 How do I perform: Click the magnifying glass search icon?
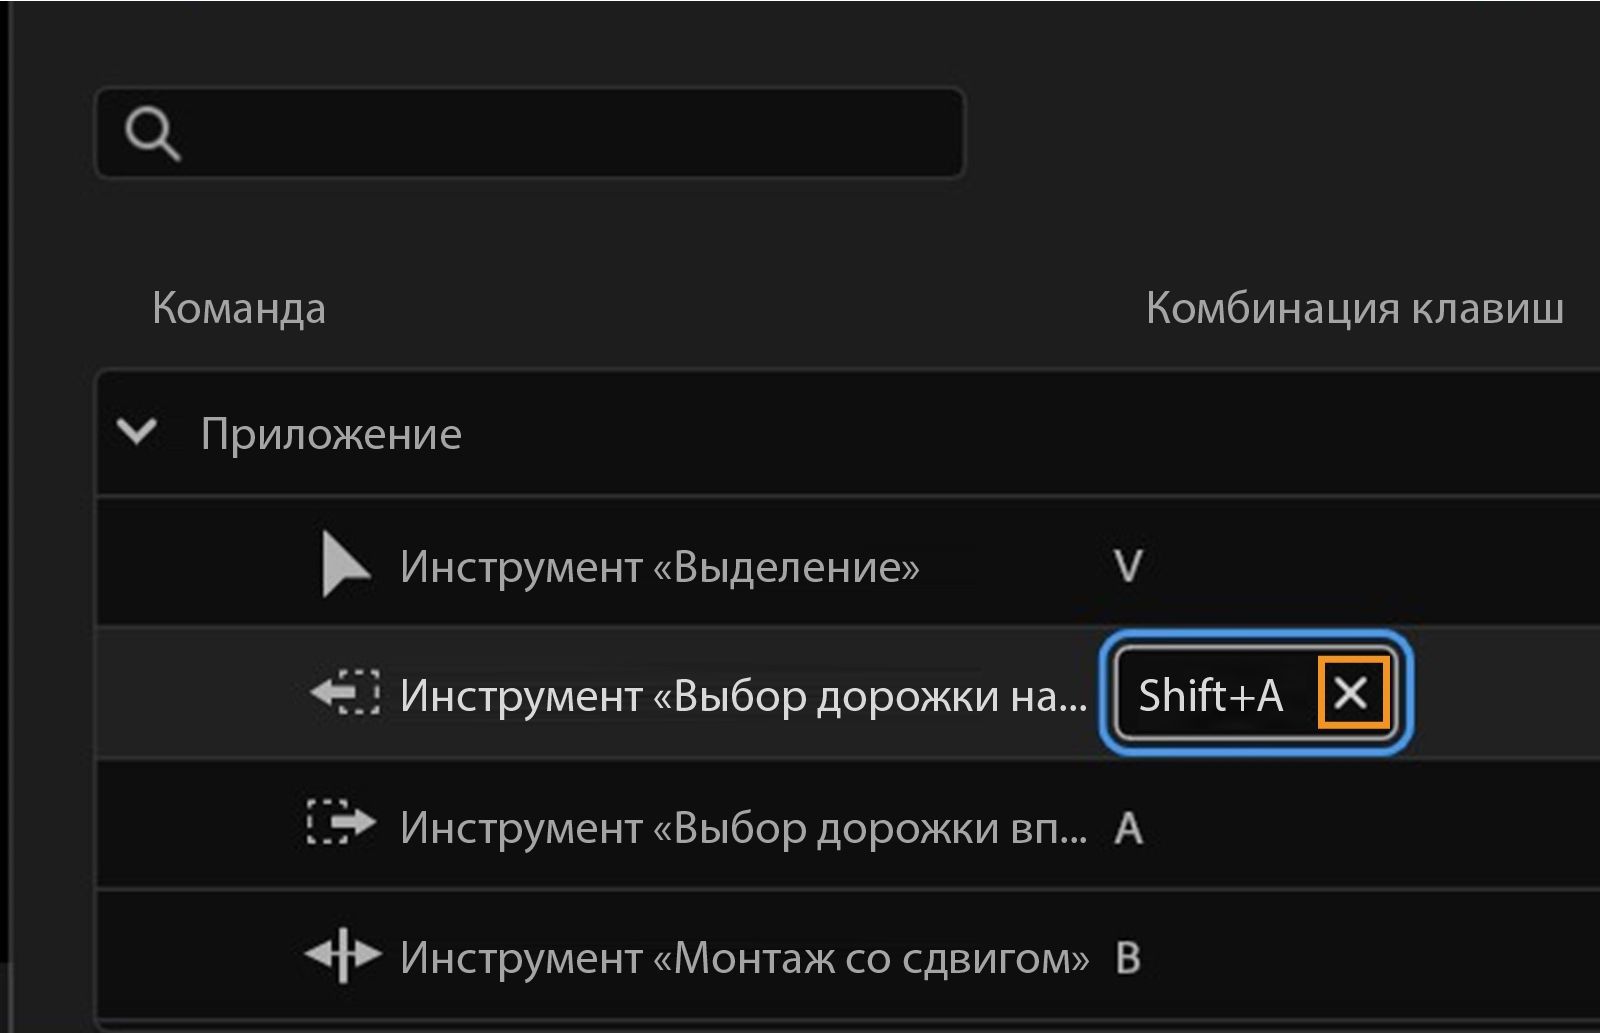coord(153,132)
